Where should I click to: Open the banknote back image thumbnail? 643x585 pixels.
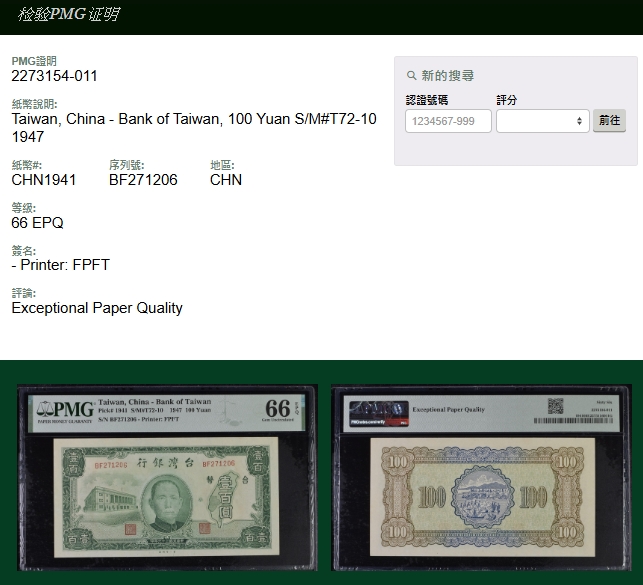coord(481,478)
